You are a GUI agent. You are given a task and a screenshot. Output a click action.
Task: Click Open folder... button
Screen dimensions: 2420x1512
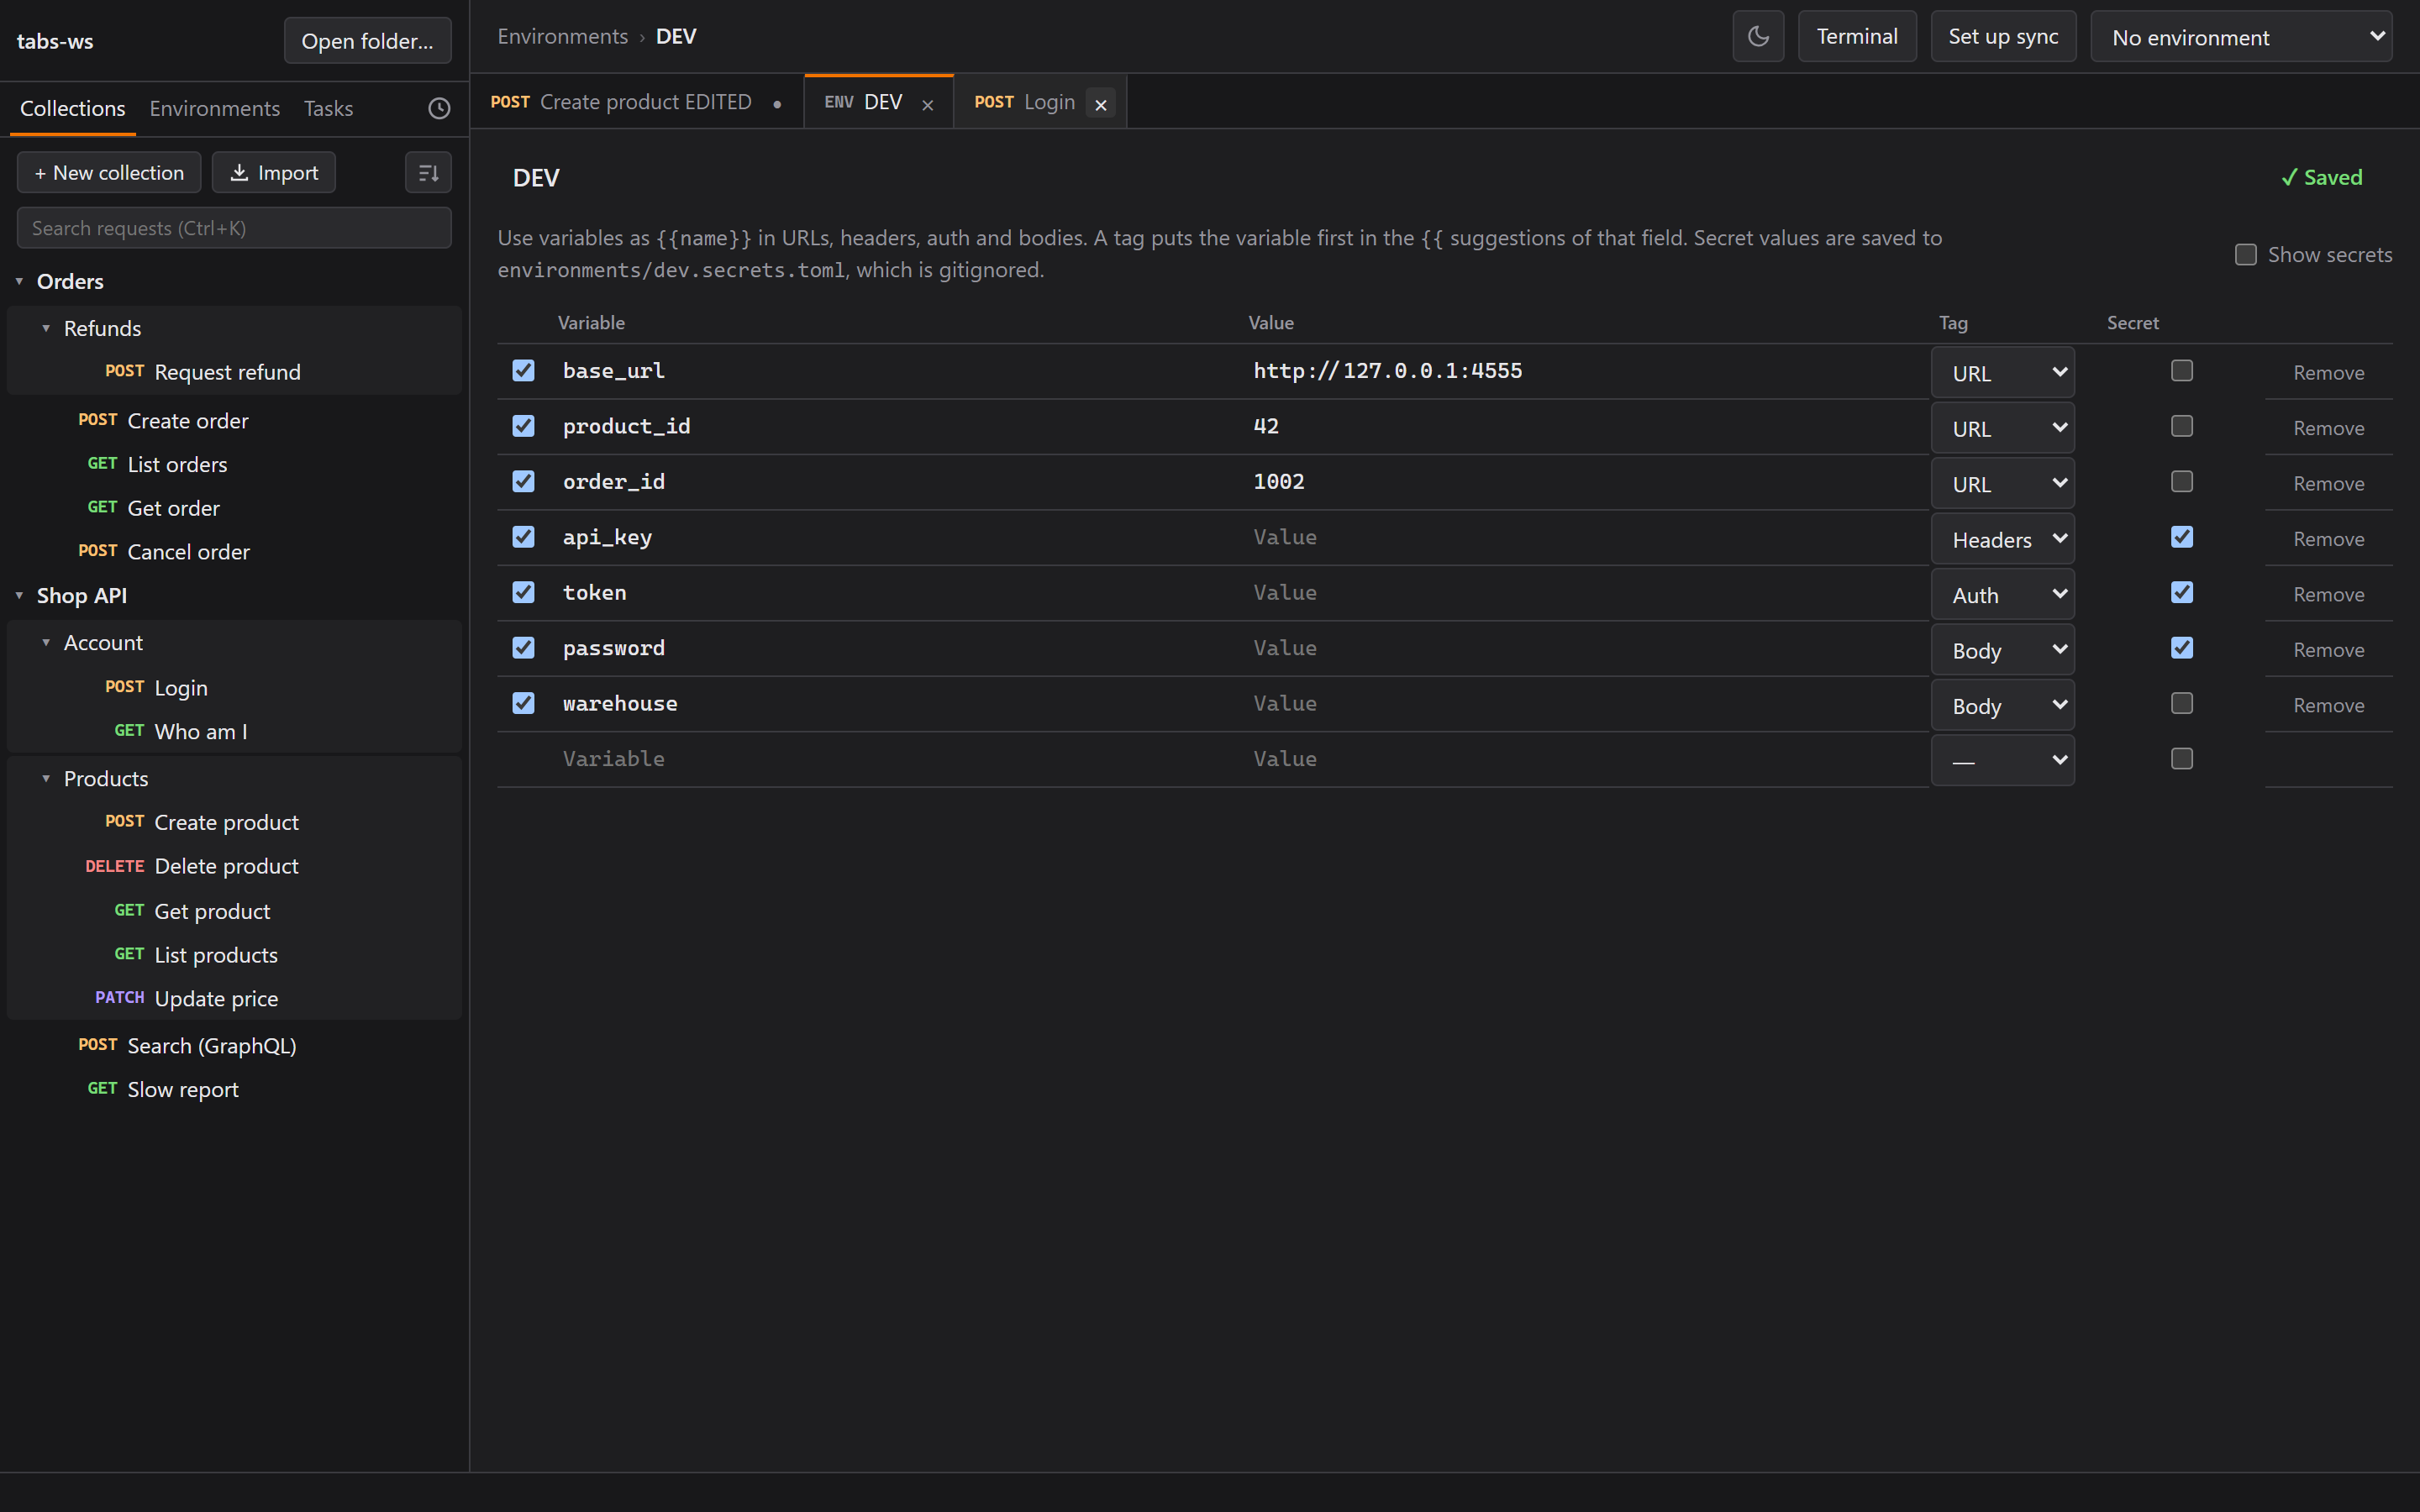(x=367, y=41)
